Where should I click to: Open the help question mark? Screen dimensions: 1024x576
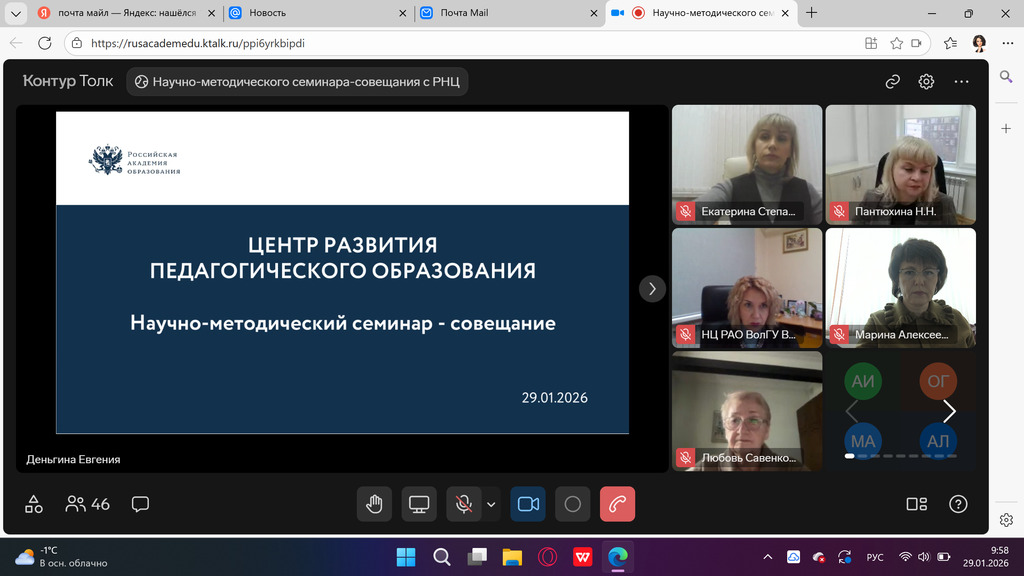tap(958, 504)
